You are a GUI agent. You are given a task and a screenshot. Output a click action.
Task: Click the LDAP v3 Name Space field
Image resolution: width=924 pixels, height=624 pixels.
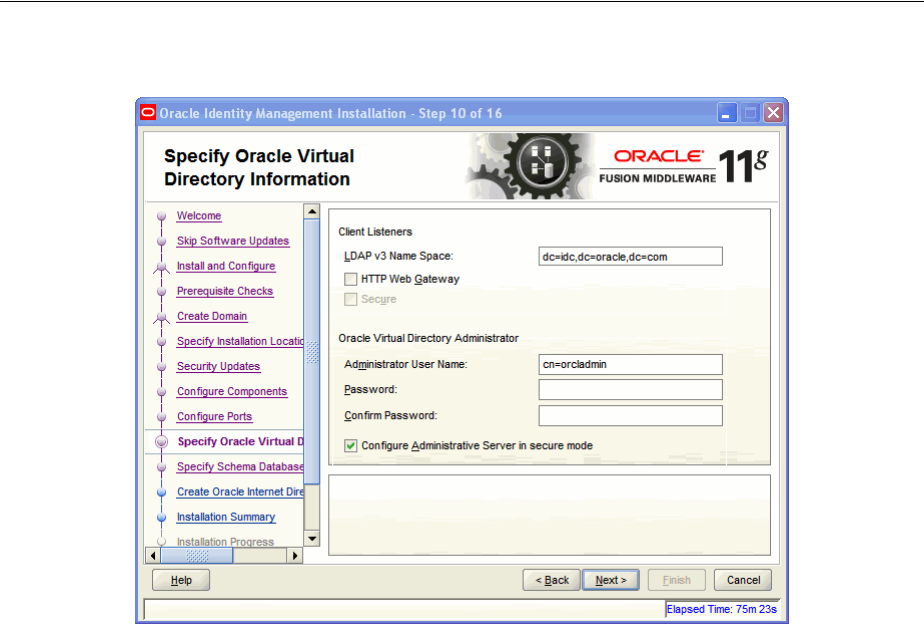[630, 256]
